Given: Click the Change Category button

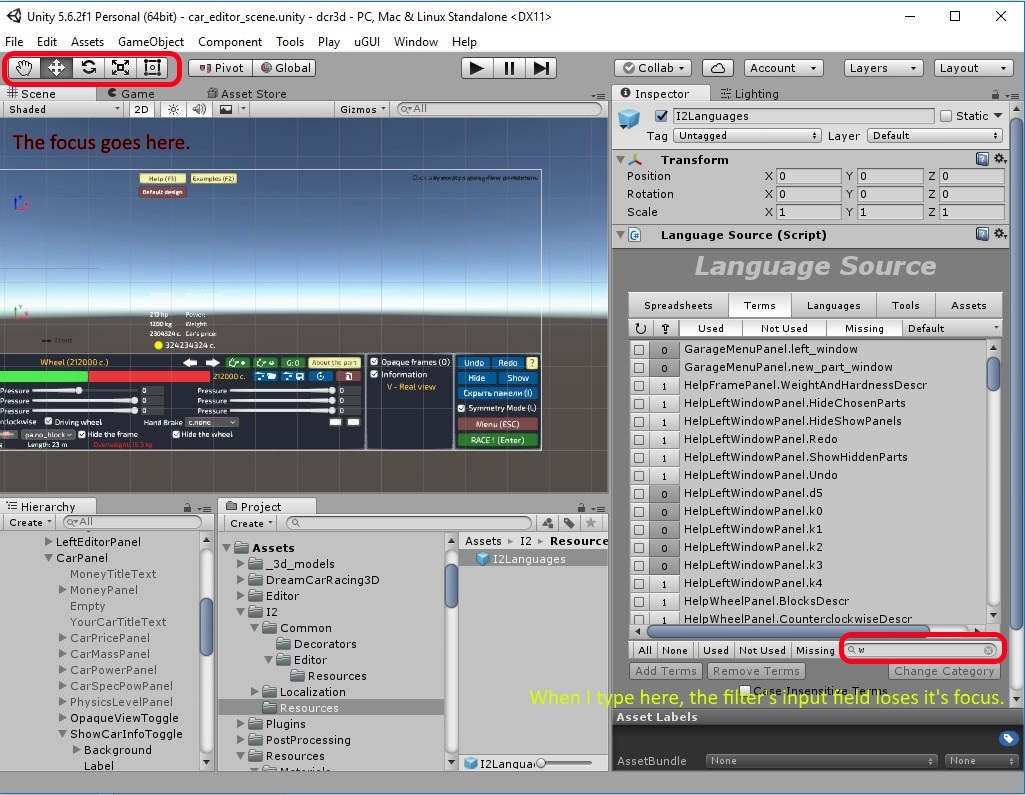Looking at the screenshot, I should pos(943,671).
